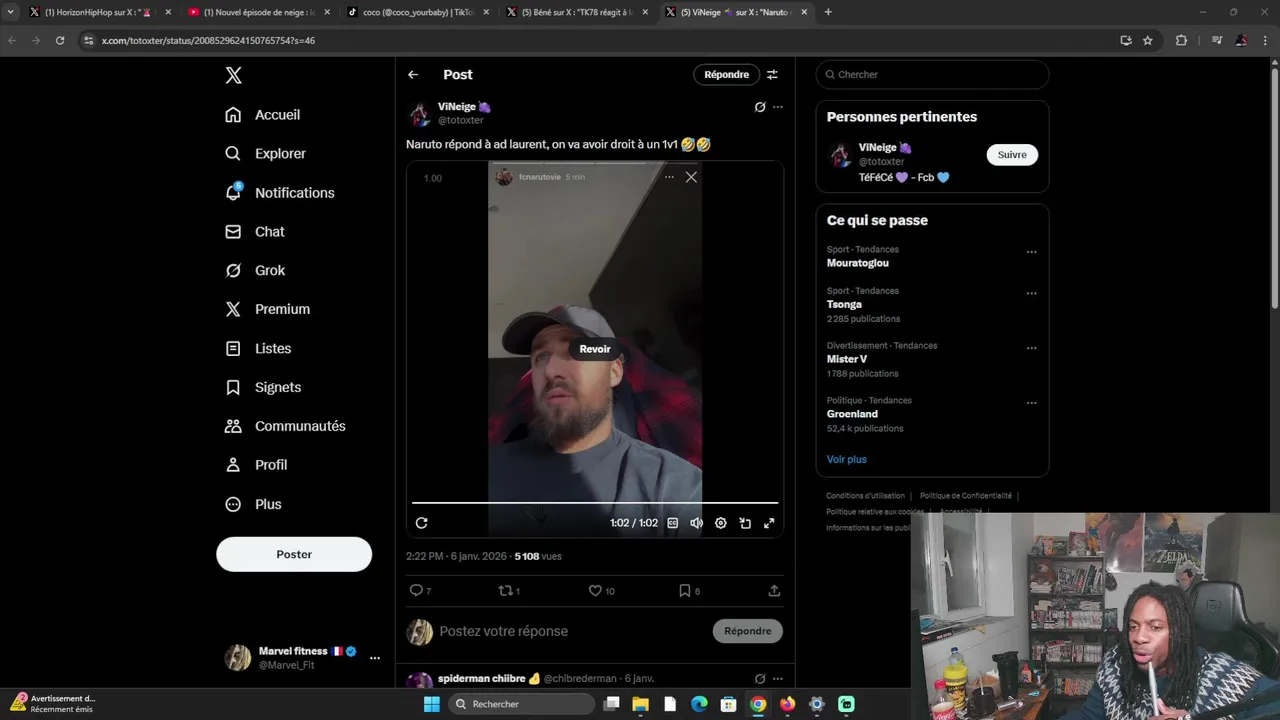Screen dimensions: 1280x720
Task: Close the embedded story X icon
Action: coord(691,177)
